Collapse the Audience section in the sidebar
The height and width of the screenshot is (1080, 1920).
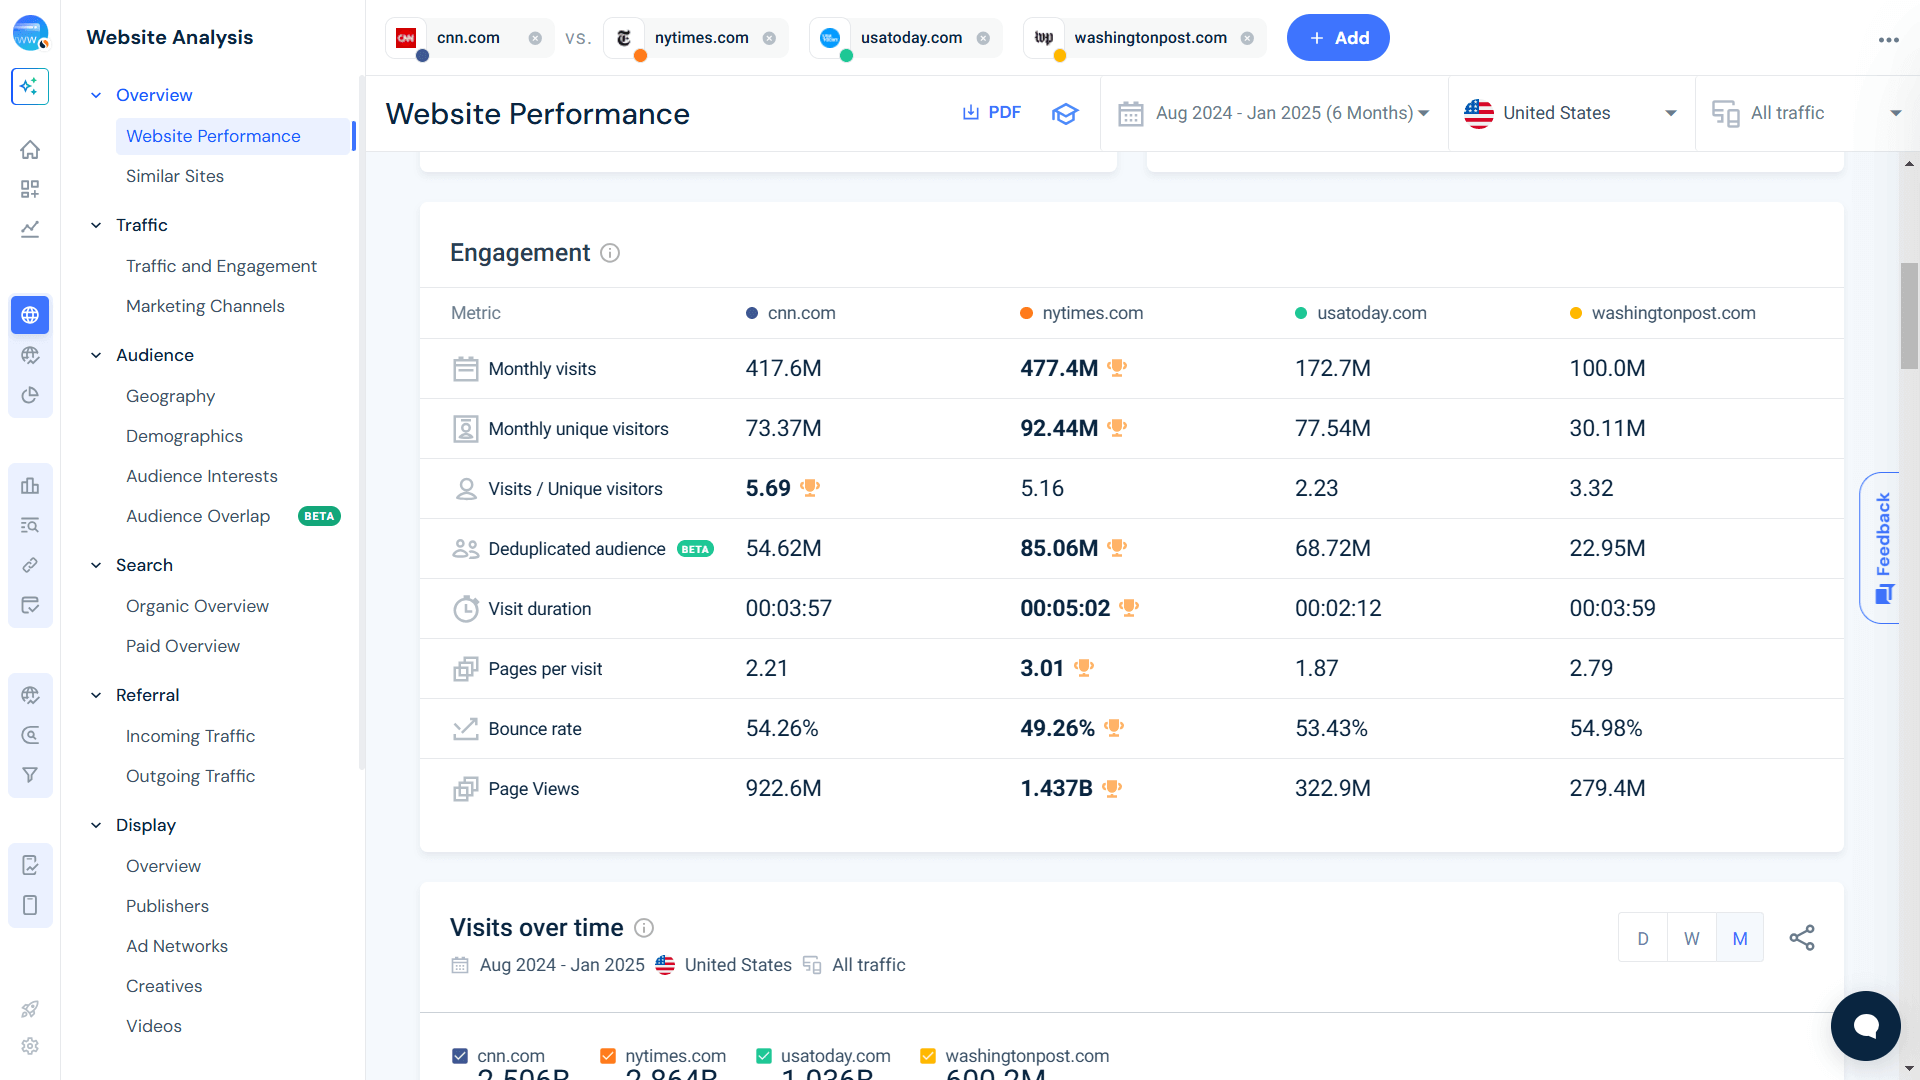[96, 355]
